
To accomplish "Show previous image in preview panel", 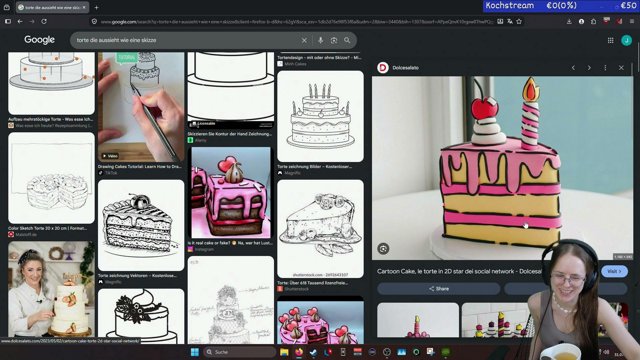I will [x=573, y=68].
